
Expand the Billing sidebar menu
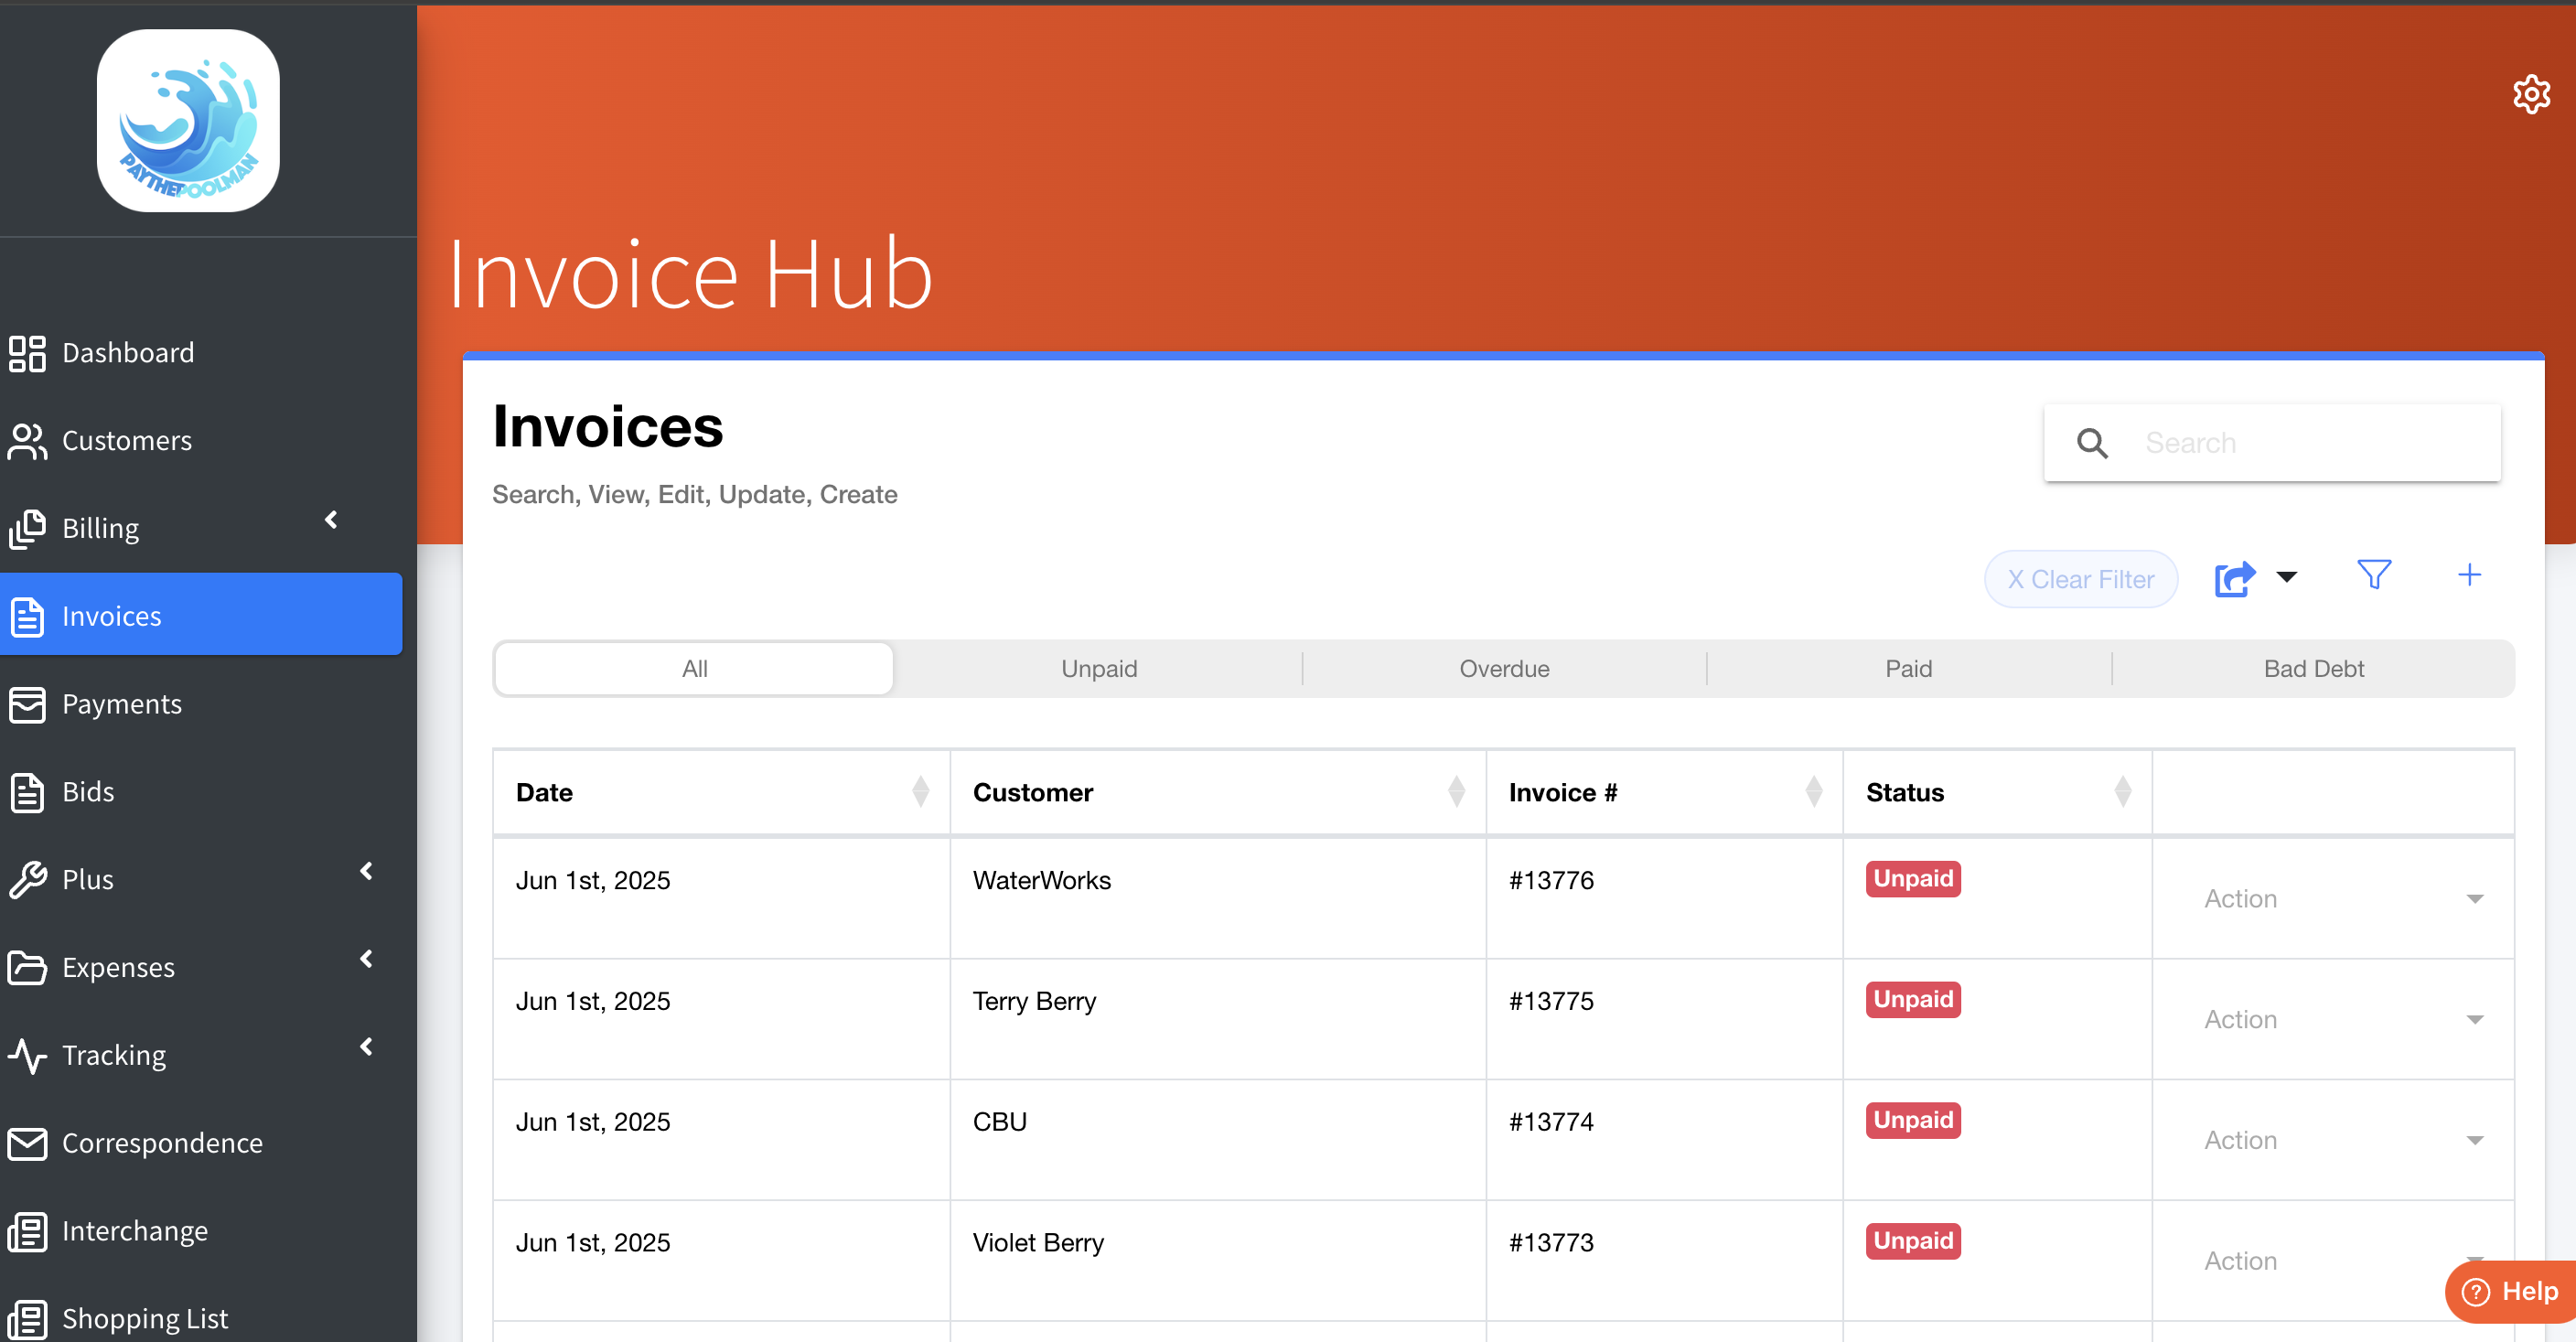pyautogui.click(x=100, y=528)
